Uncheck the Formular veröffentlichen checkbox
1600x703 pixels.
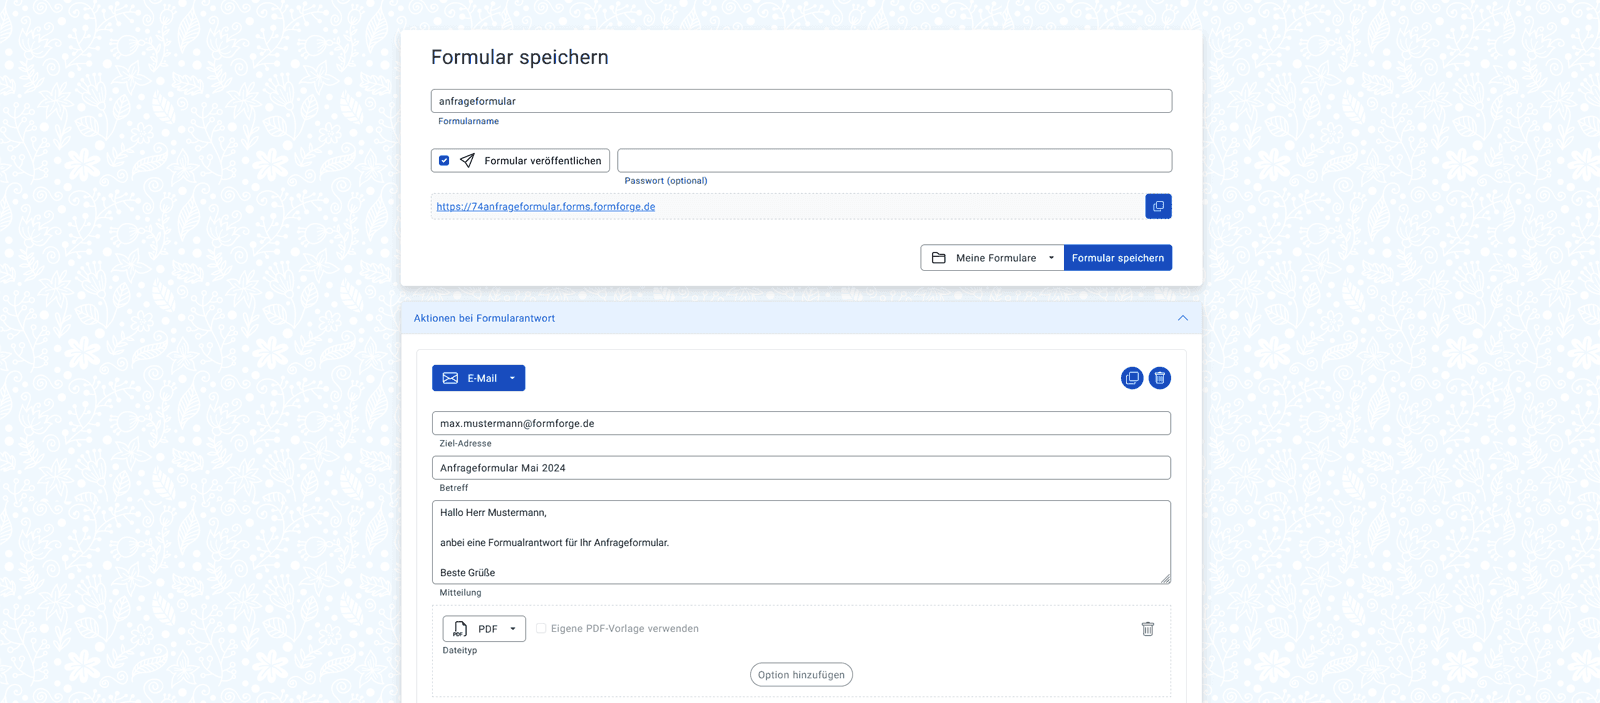click(x=444, y=161)
